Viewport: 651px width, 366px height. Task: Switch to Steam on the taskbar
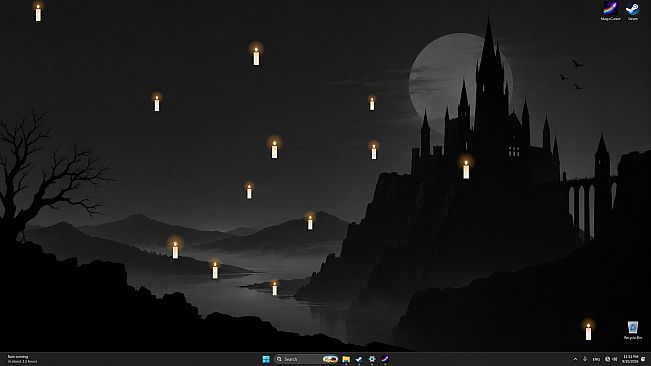point(359,359)
